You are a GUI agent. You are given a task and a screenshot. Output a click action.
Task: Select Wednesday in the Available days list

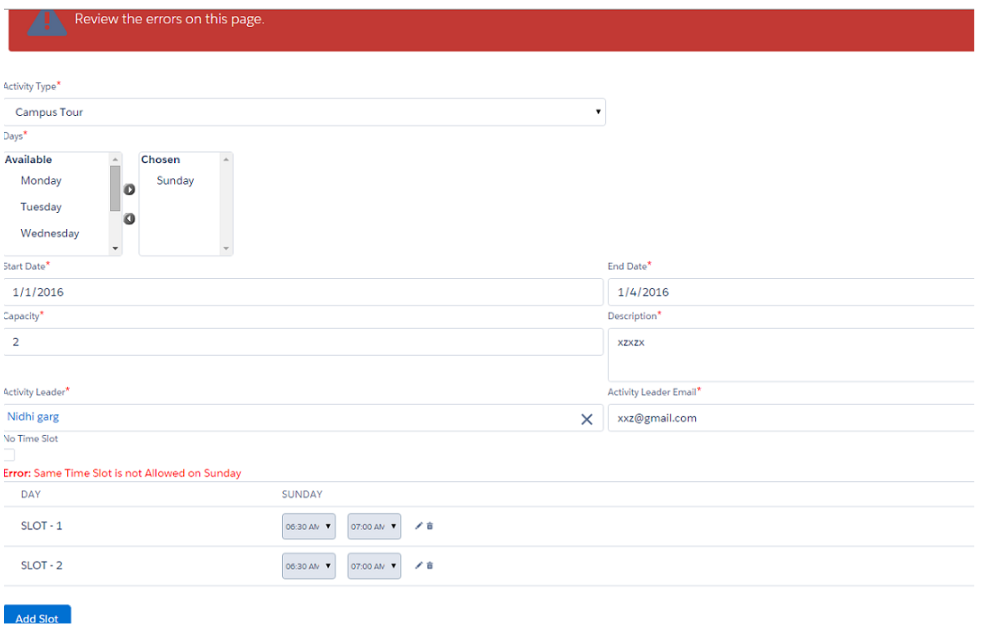50,234
